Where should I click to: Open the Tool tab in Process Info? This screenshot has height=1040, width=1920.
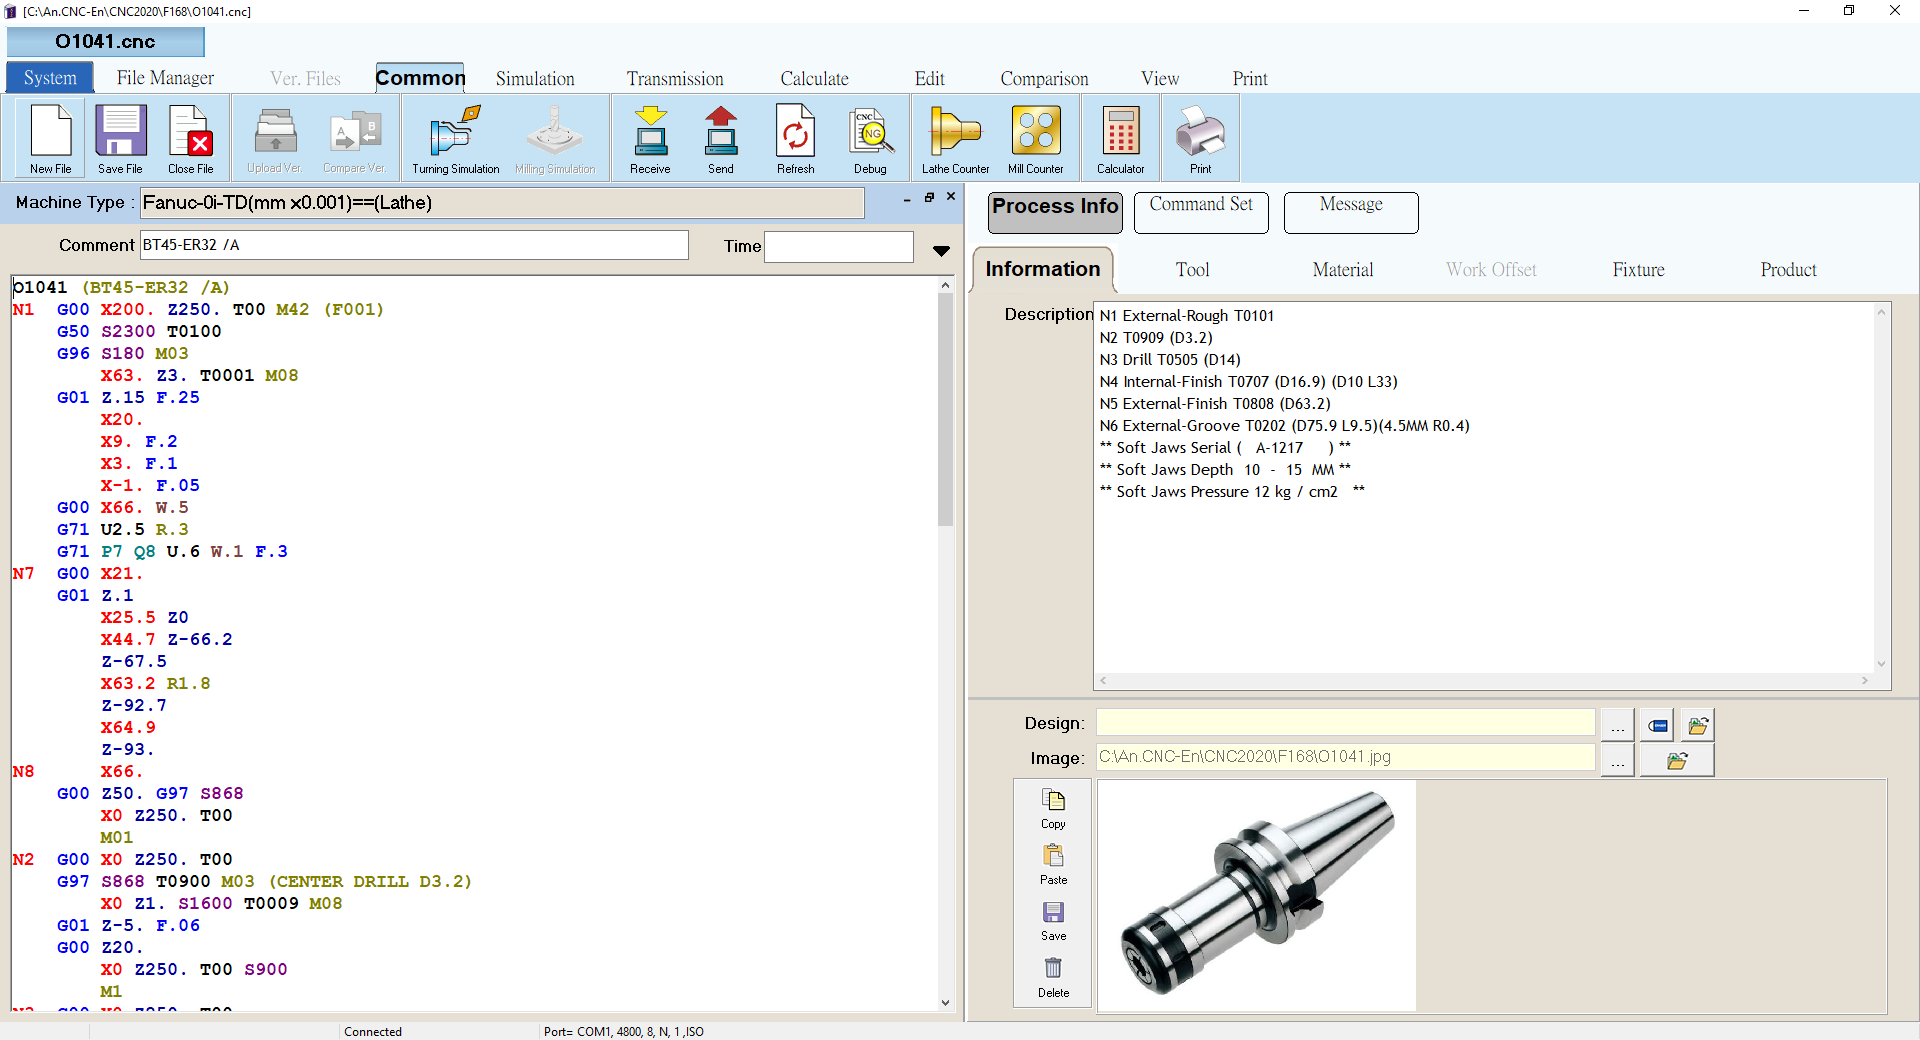pyautogui.click(x=1192, y=270)
